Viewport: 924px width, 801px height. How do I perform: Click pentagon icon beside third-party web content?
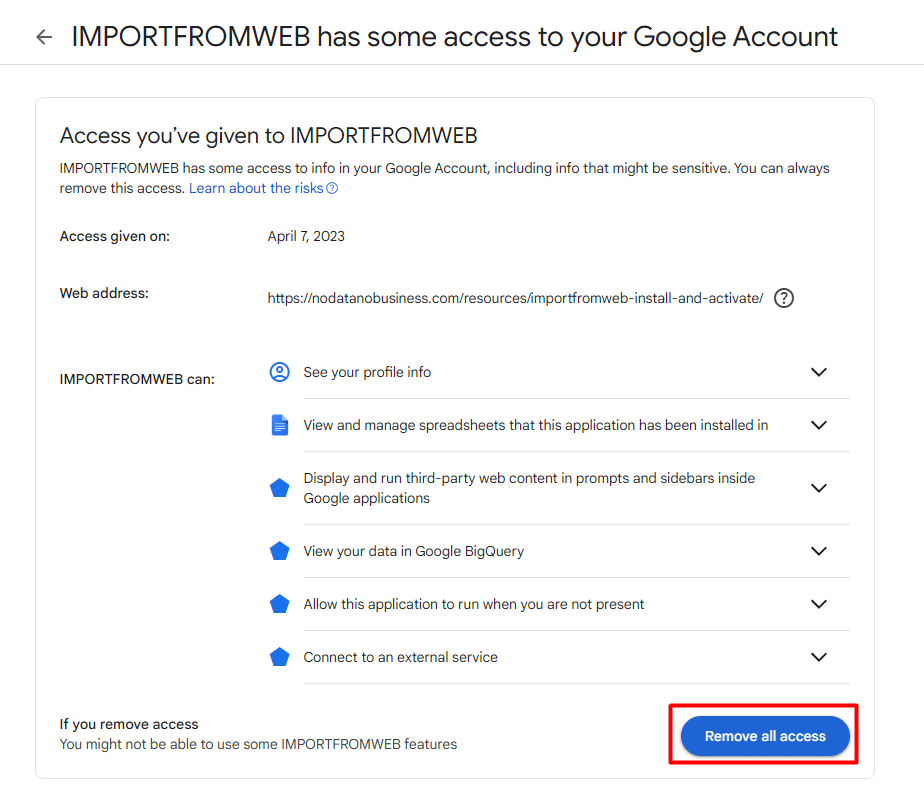point(280,488)
